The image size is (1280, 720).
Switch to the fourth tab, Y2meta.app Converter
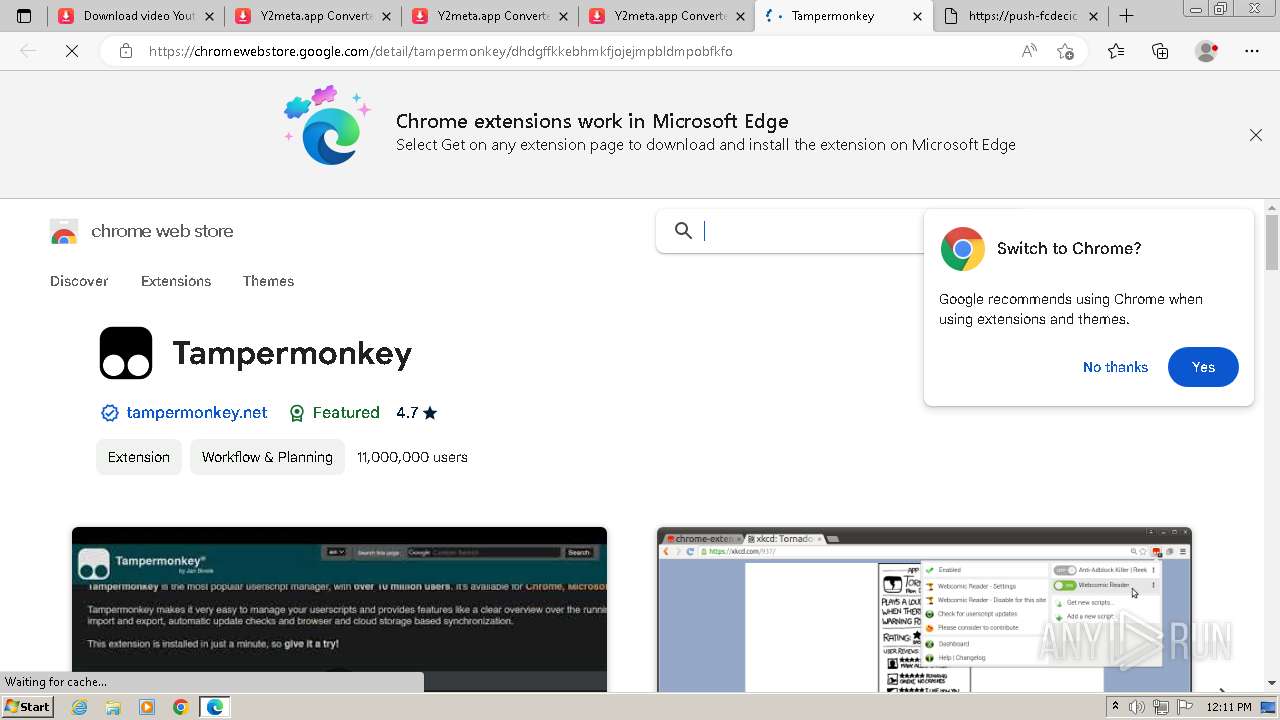pyautogui.click(x=667, y=16)
